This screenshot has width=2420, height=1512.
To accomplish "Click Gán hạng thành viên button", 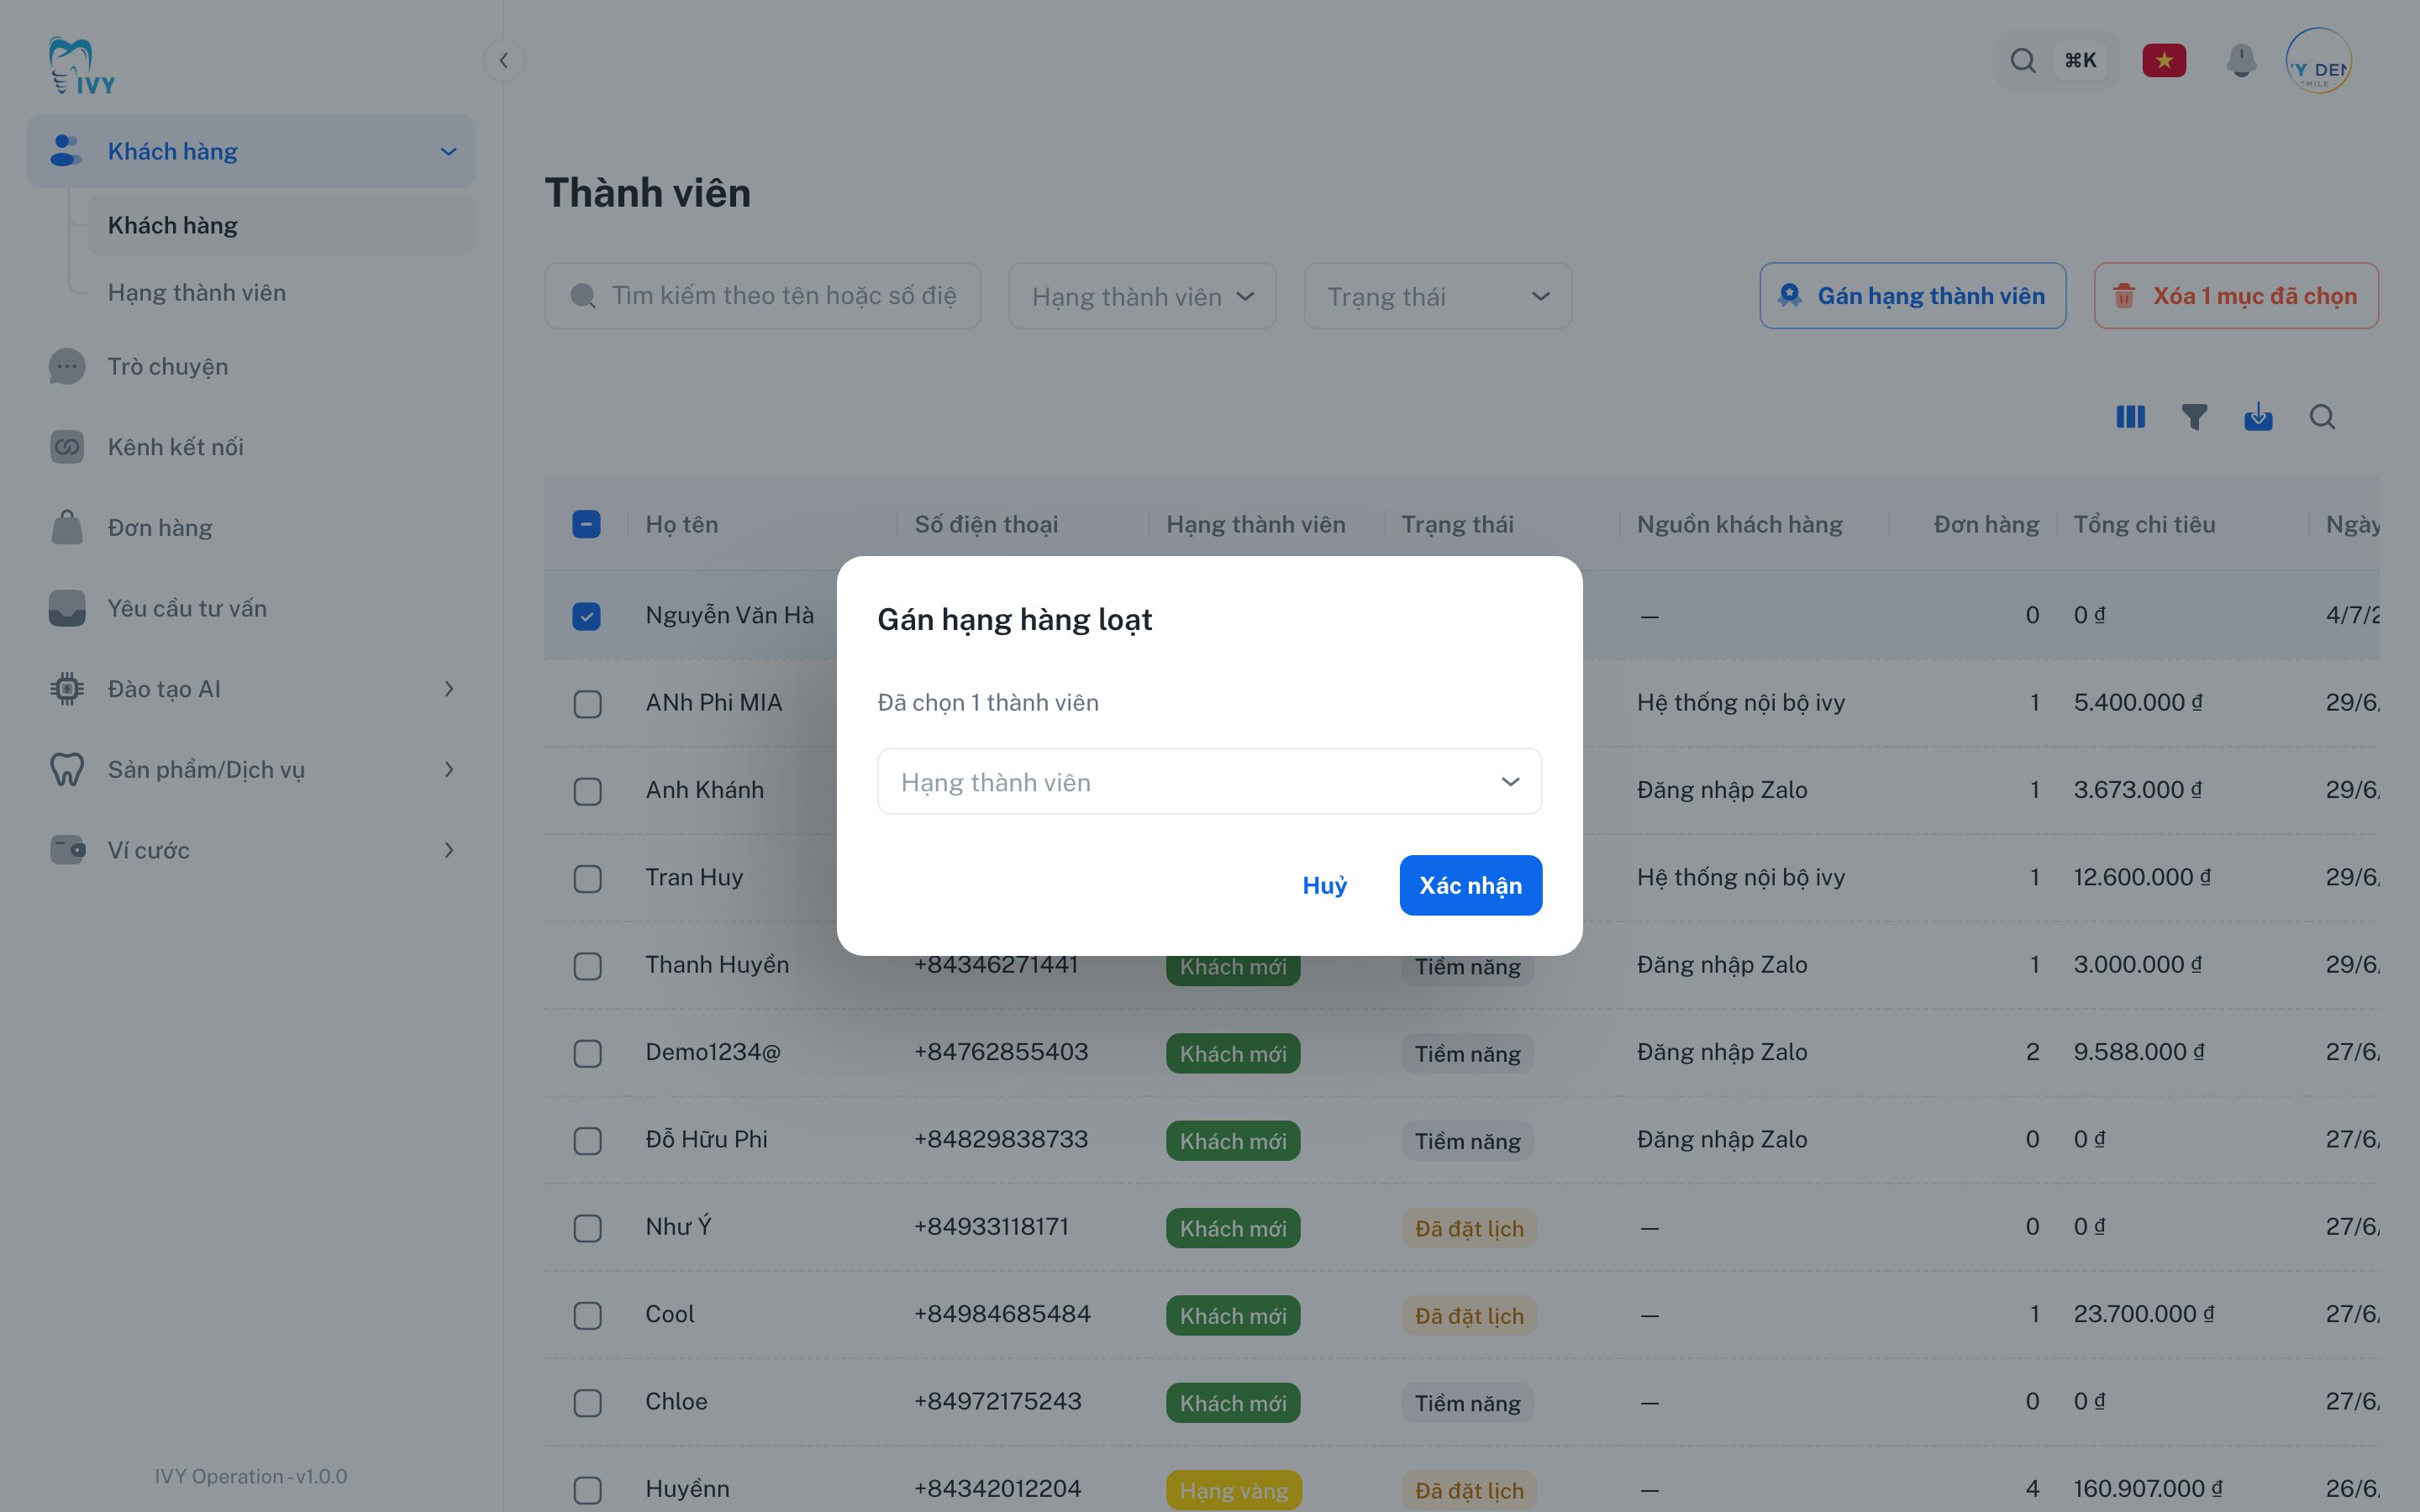I will [x=1912, y=296].
